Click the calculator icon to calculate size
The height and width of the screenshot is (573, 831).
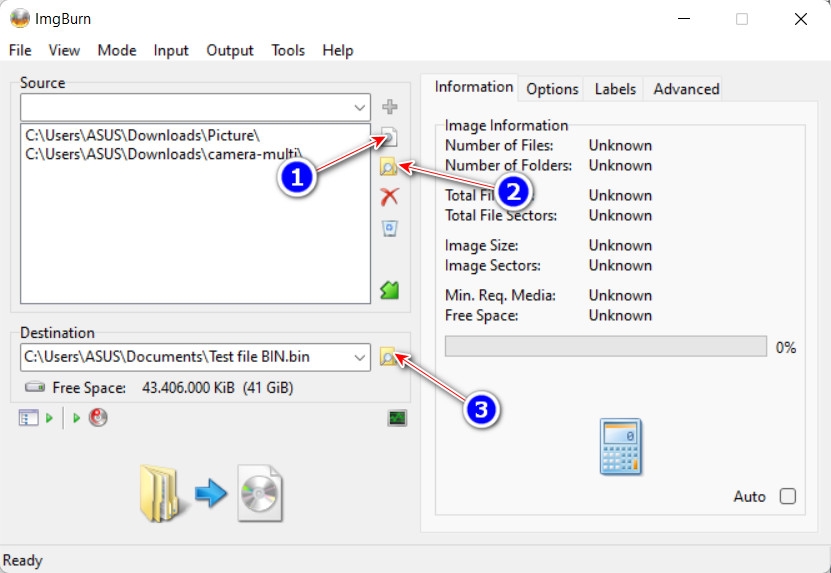pos(621,446)
